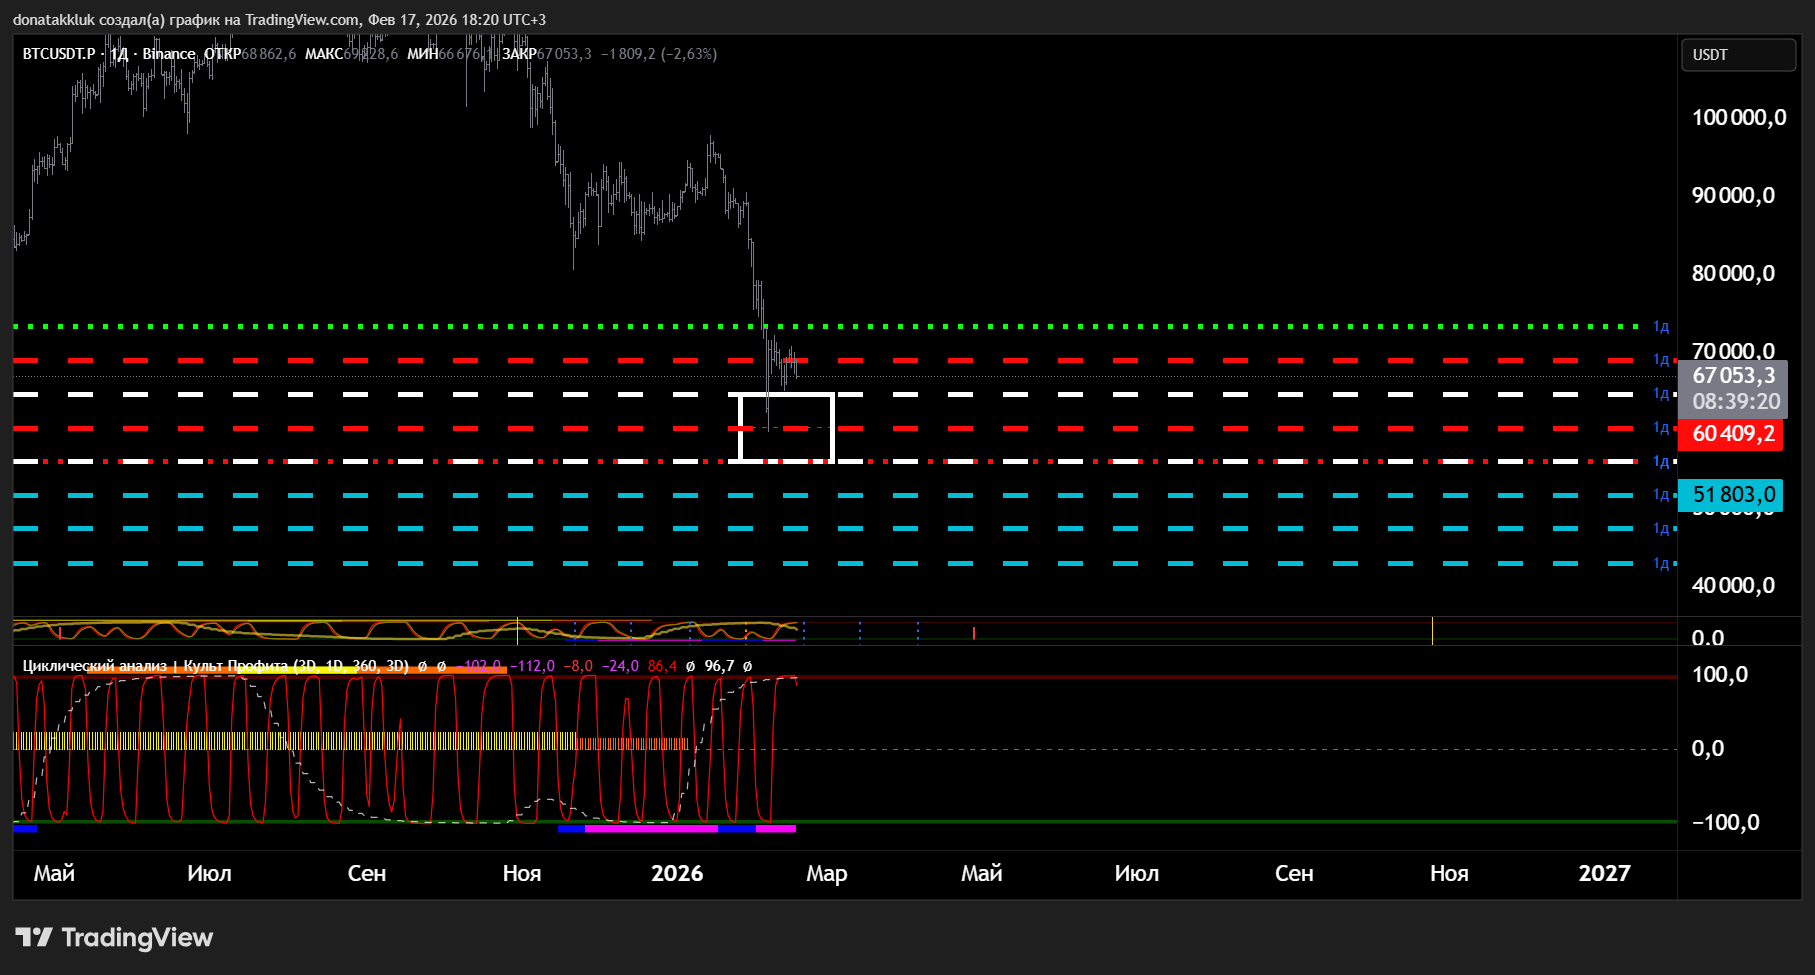Click the gray 67 053,3 current price label
1815x975 pixels.
click(x=1734, y=376)
